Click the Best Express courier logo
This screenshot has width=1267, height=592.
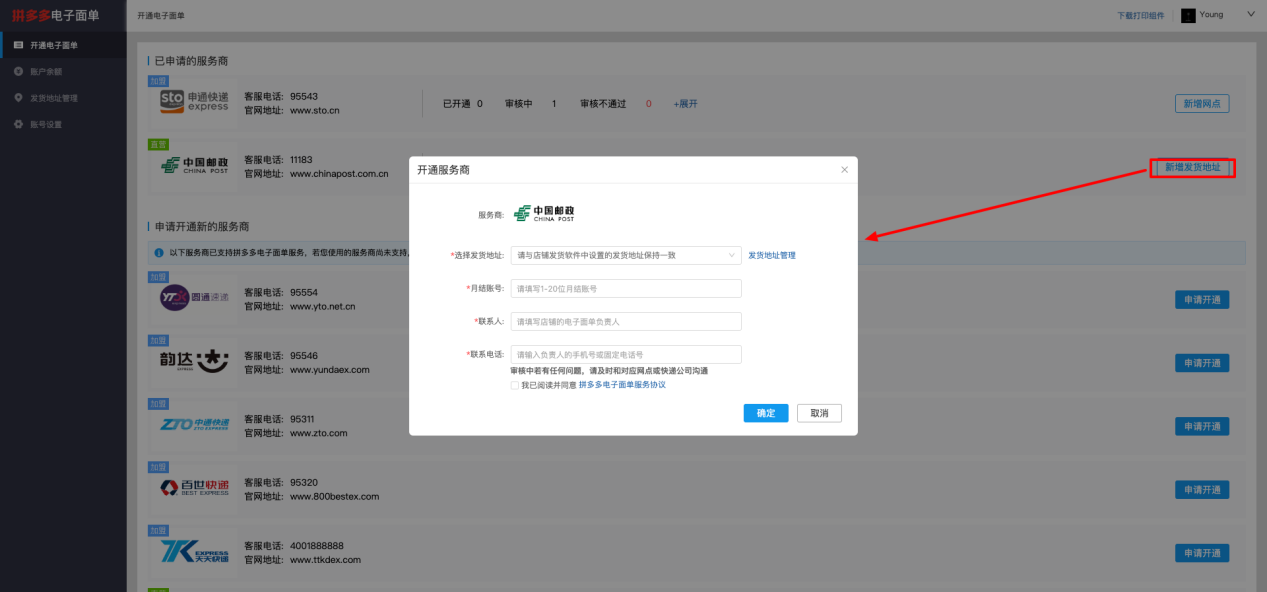click(x=194, y=489)
